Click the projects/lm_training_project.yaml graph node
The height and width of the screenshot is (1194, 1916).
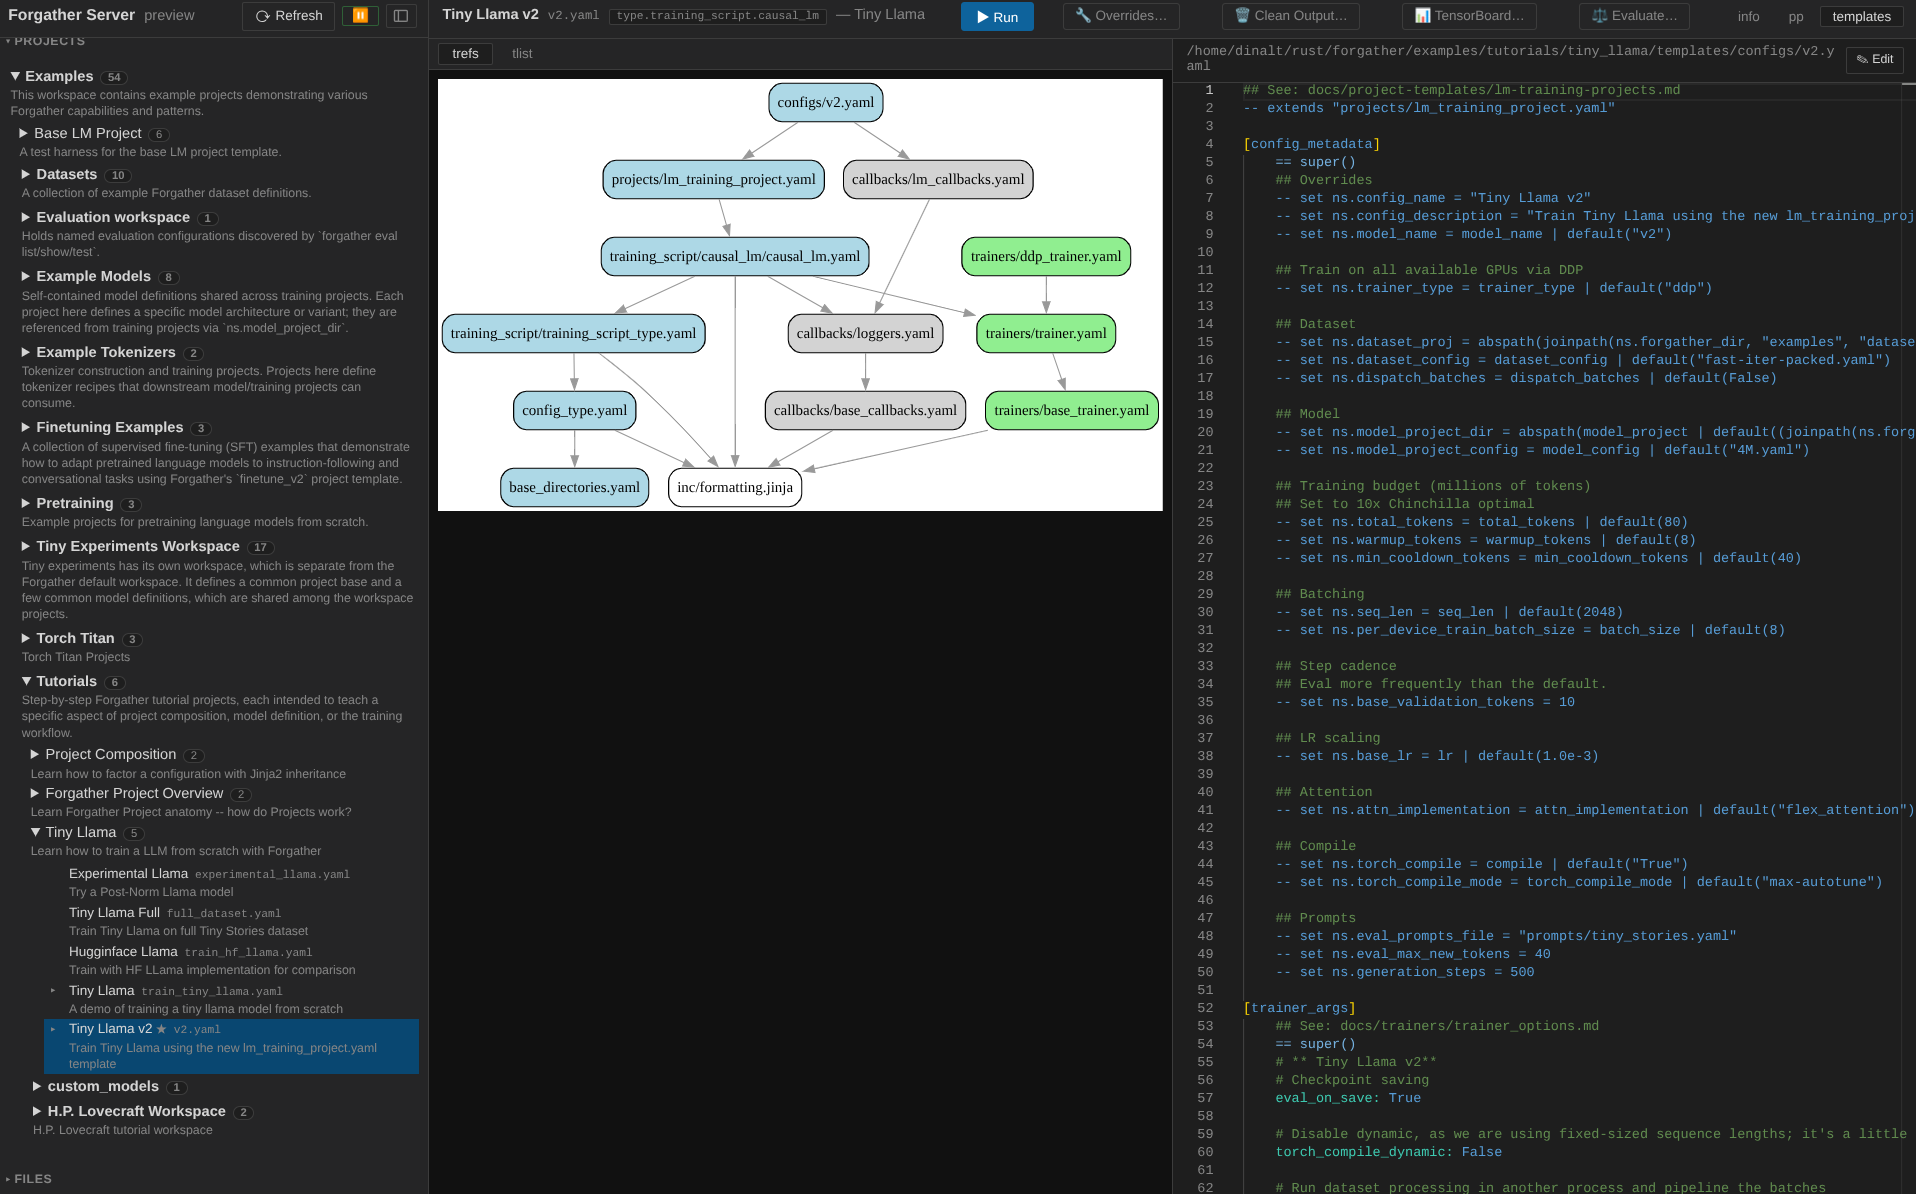[x=713, y=179]
